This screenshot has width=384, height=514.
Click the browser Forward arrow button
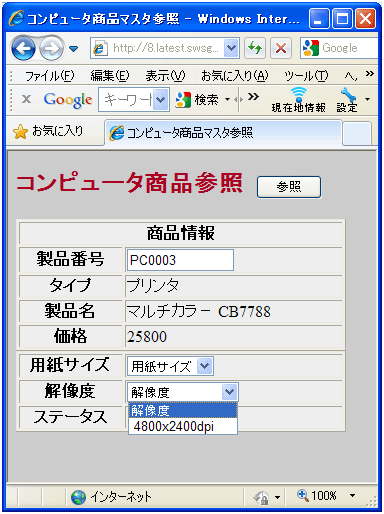[x=52, y=49]
